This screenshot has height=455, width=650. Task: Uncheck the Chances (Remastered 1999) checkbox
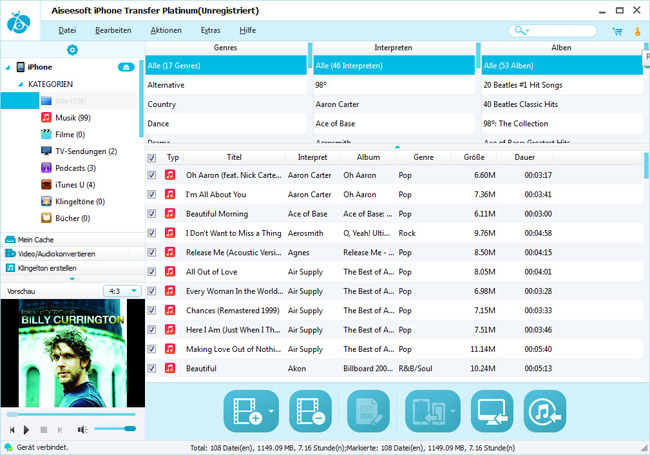point(152,310)
